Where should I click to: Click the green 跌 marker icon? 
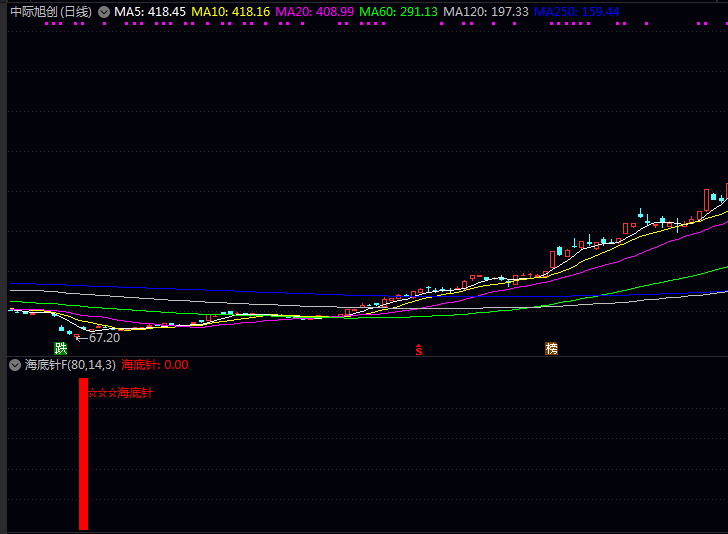(61, 348)
